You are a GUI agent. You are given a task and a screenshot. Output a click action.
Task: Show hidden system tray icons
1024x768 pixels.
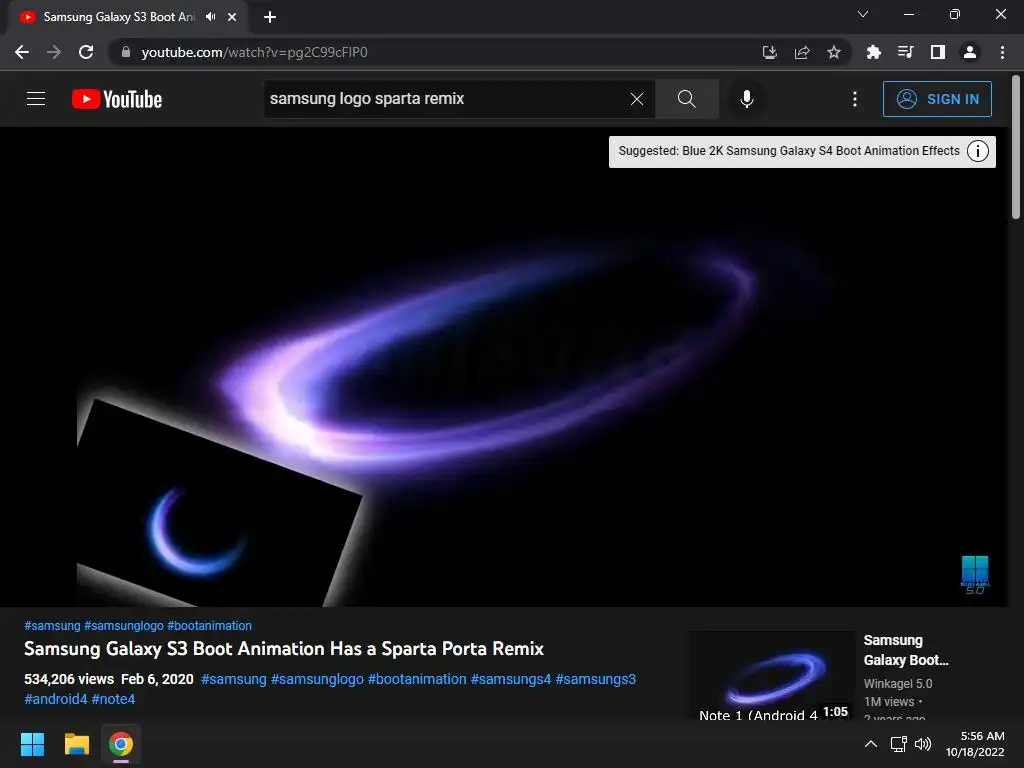pos(871,744)
